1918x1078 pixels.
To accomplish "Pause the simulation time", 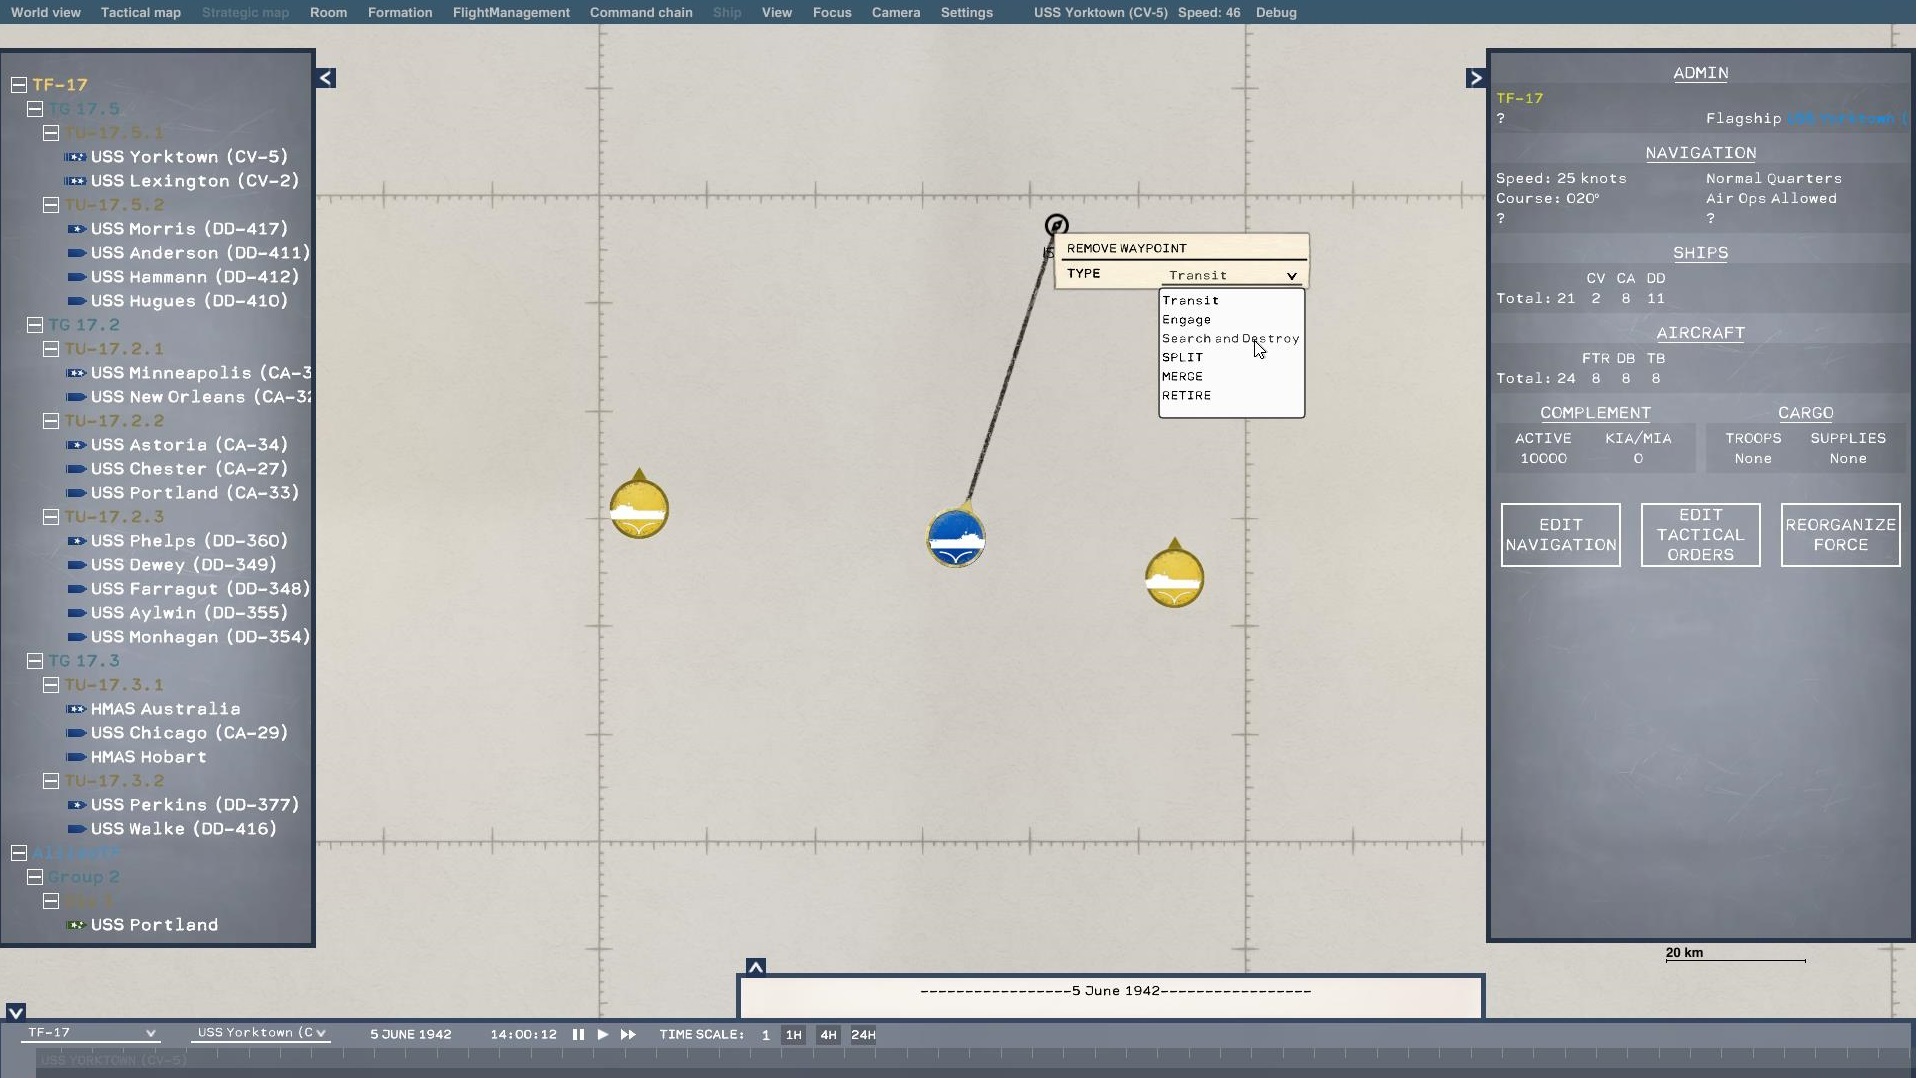I will pos(578,1035).
